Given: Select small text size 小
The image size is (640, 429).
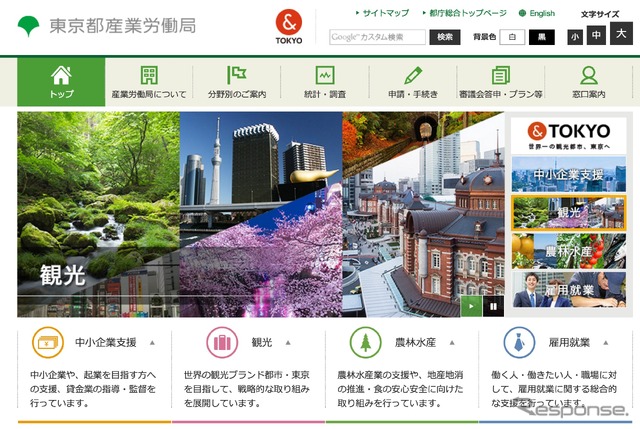Looking at the screenshot, I should pyautogui.click(x=575, y=37).
